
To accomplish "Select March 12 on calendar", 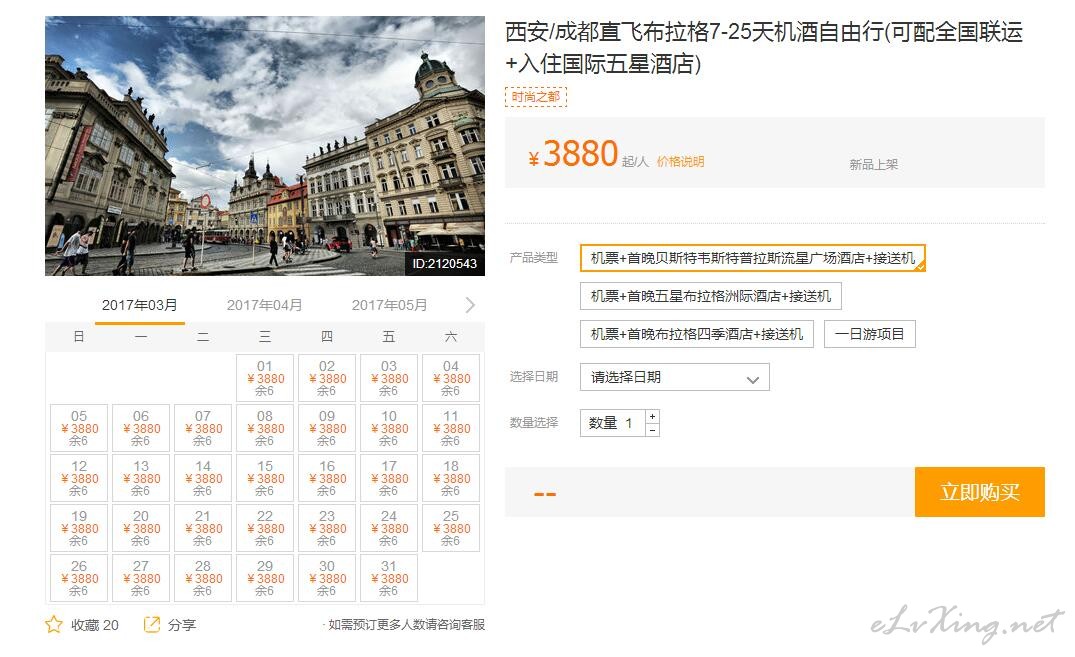I will pos(79,478).
